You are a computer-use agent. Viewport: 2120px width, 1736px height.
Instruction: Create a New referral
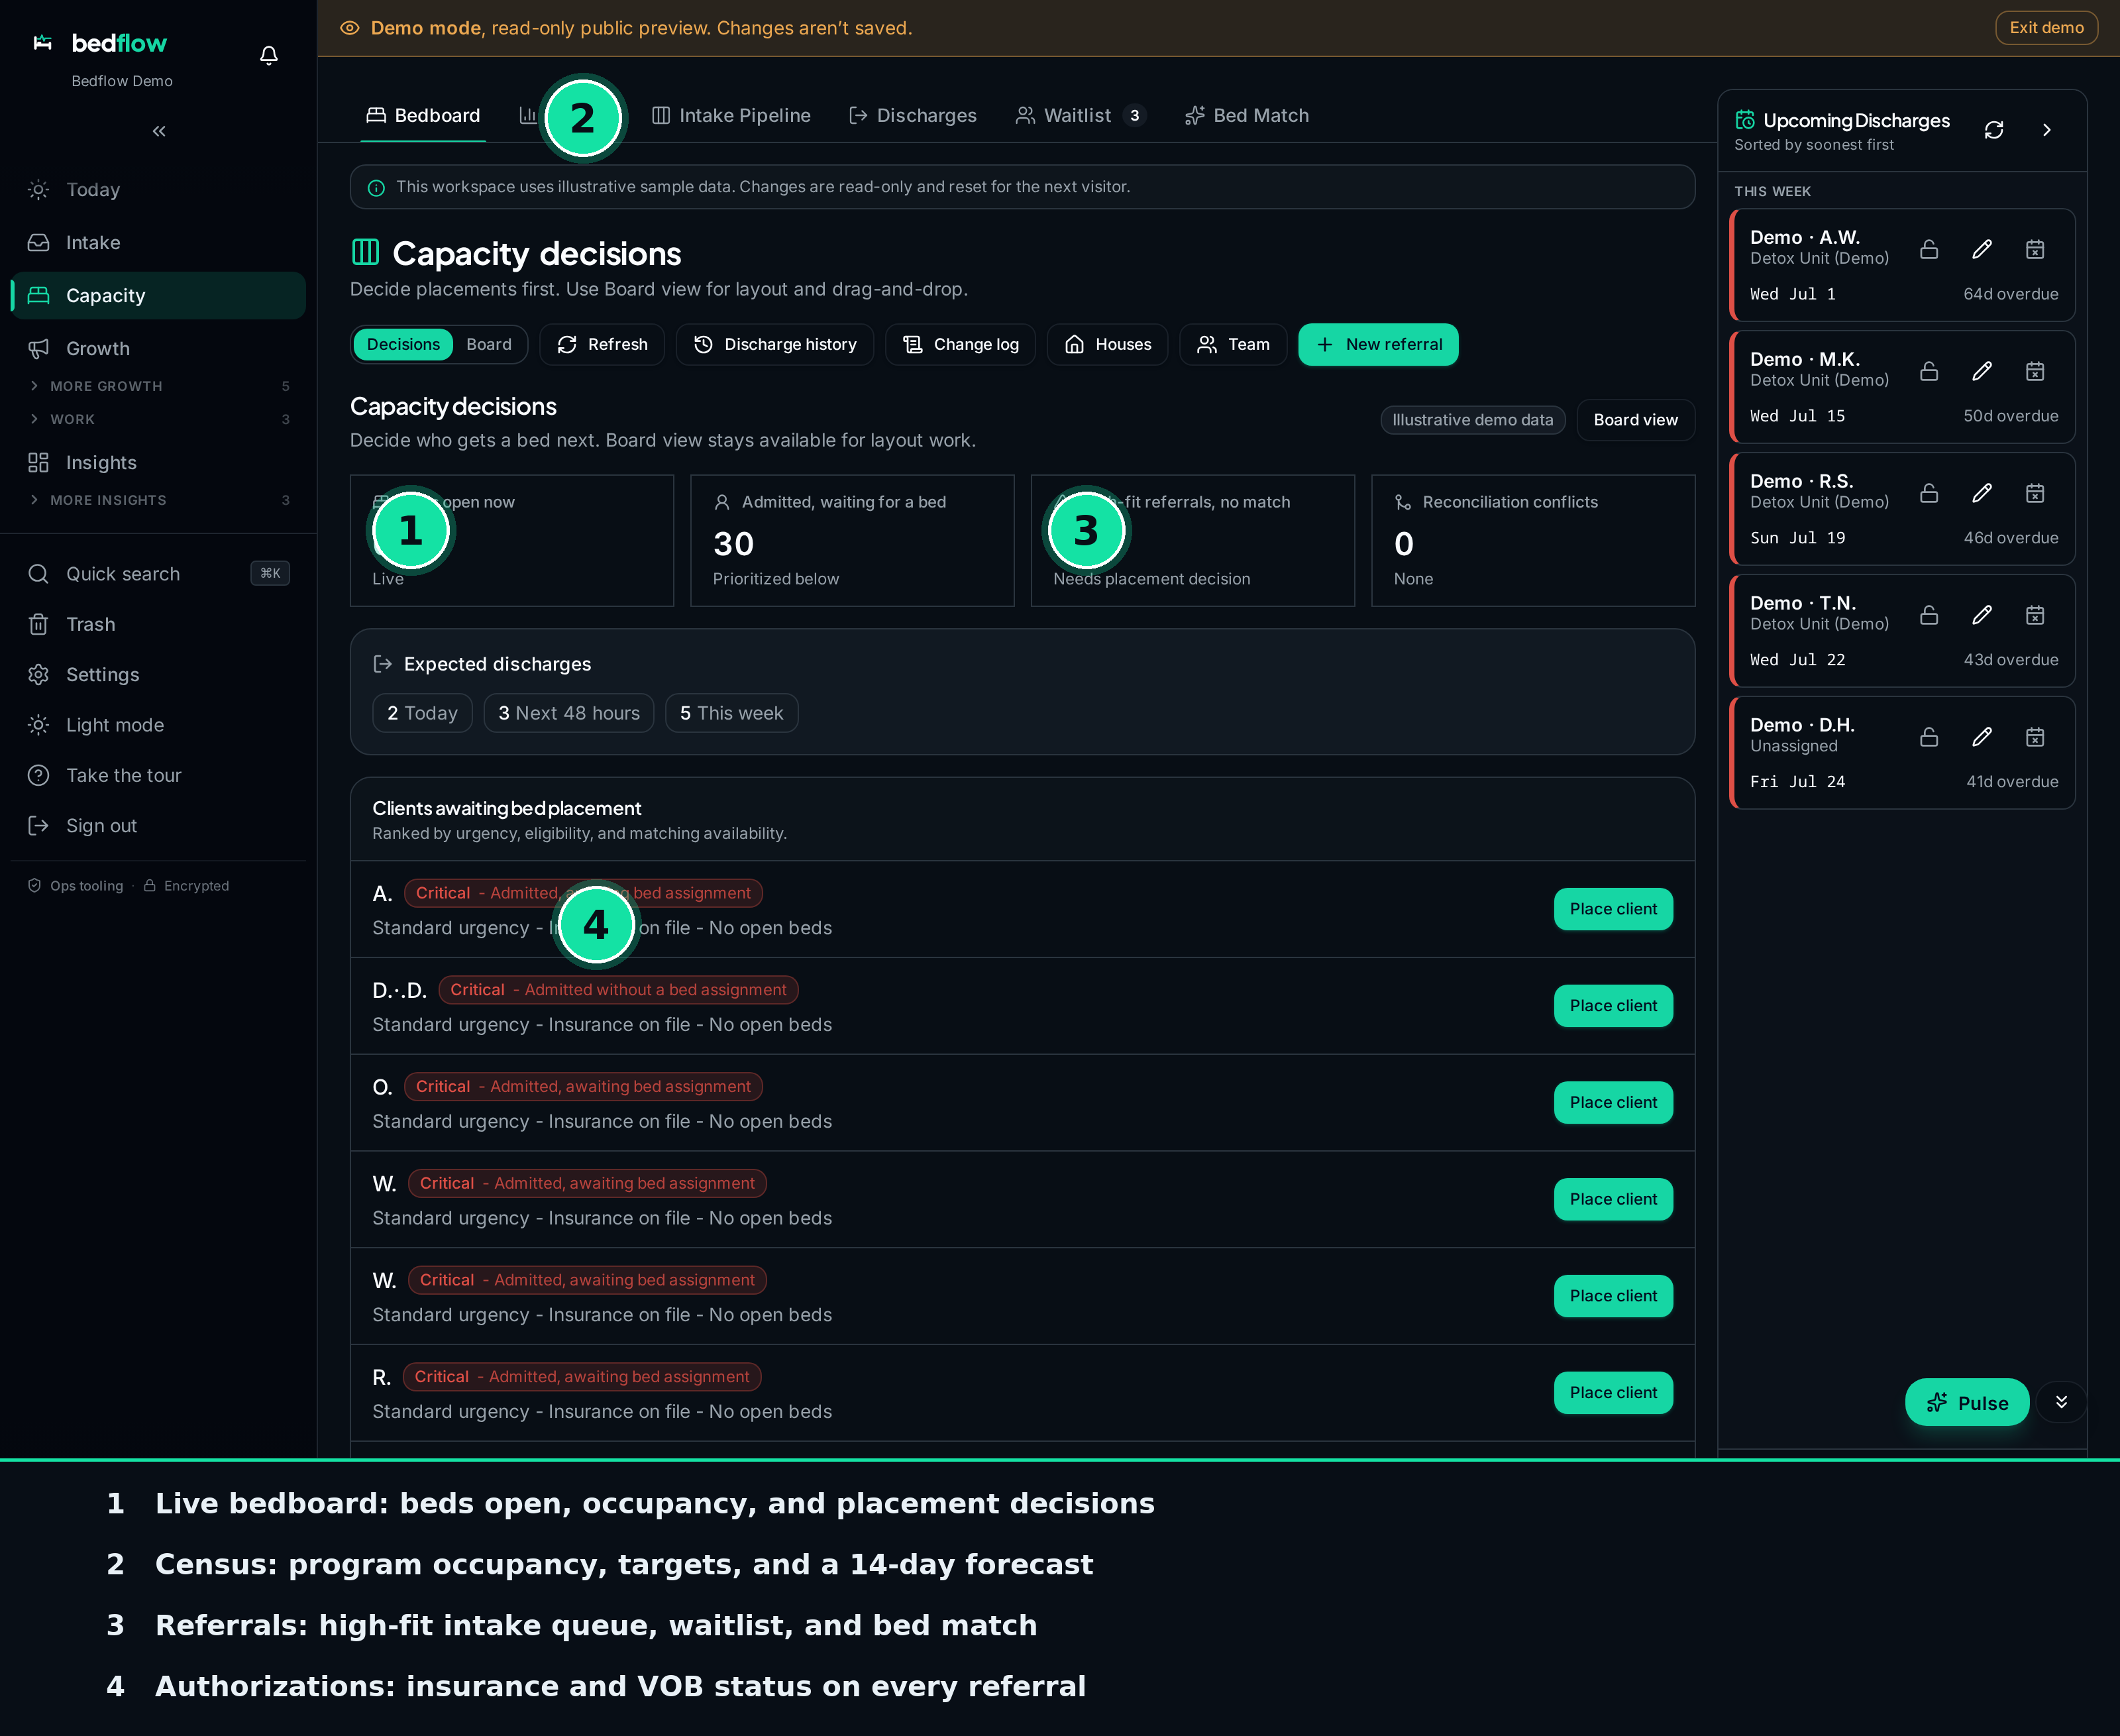point(1378,345)
